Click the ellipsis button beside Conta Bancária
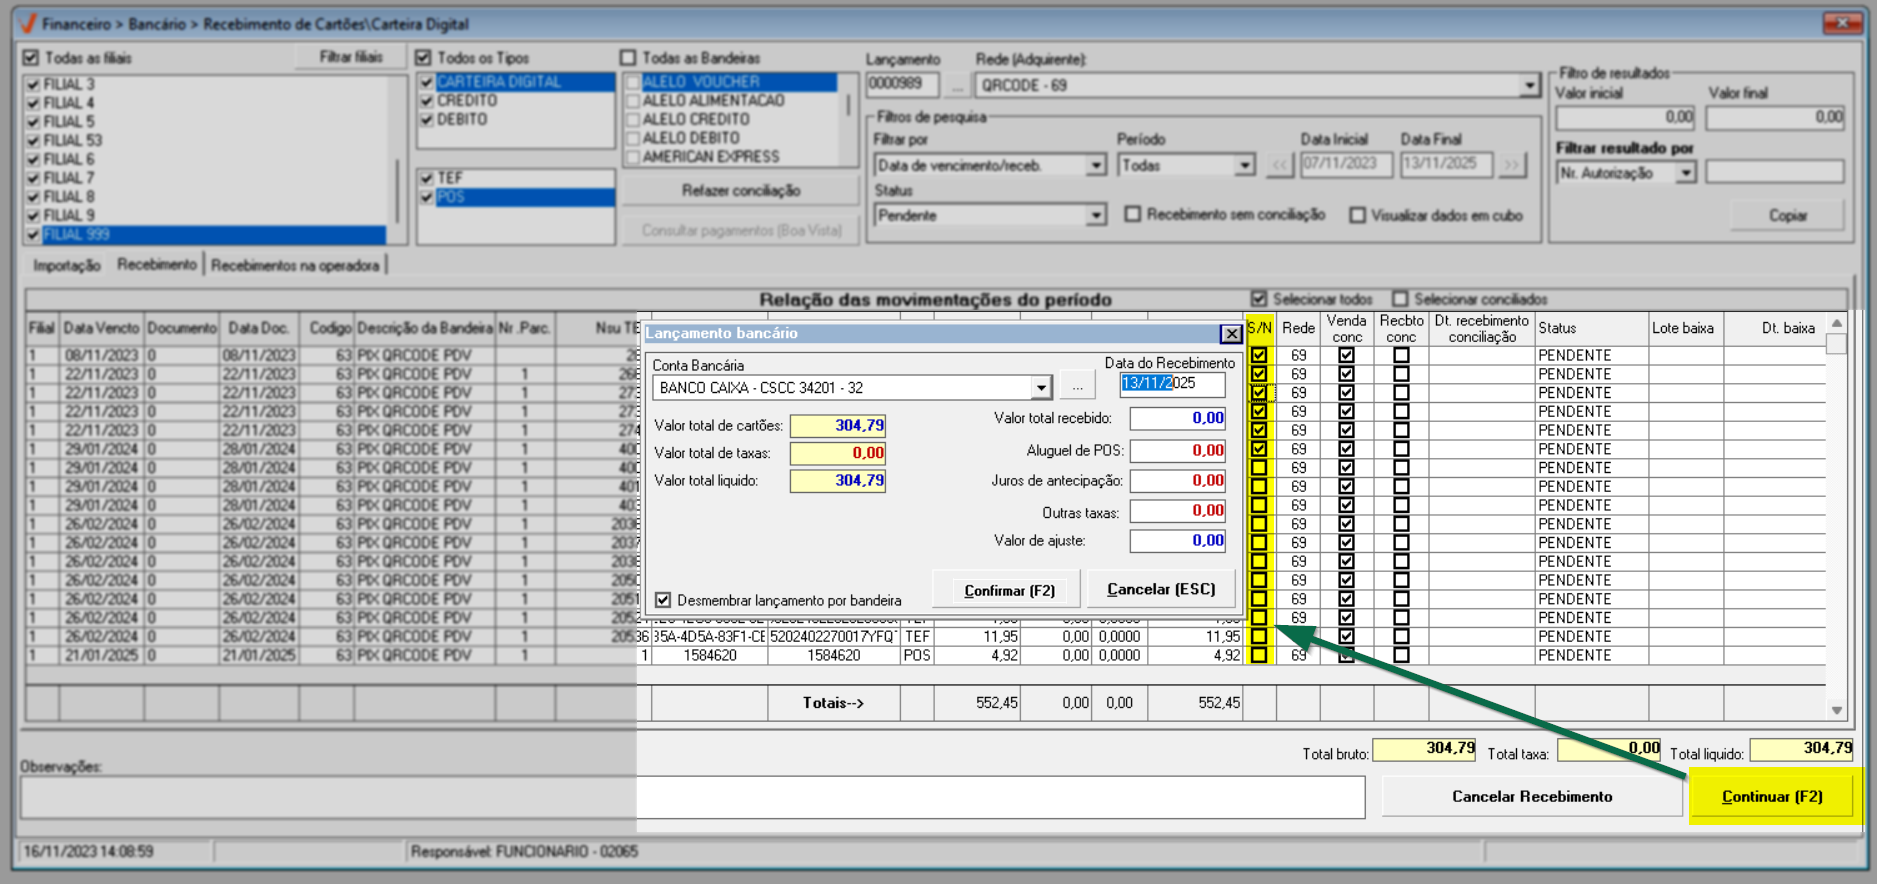 [x=1077, y=387]
